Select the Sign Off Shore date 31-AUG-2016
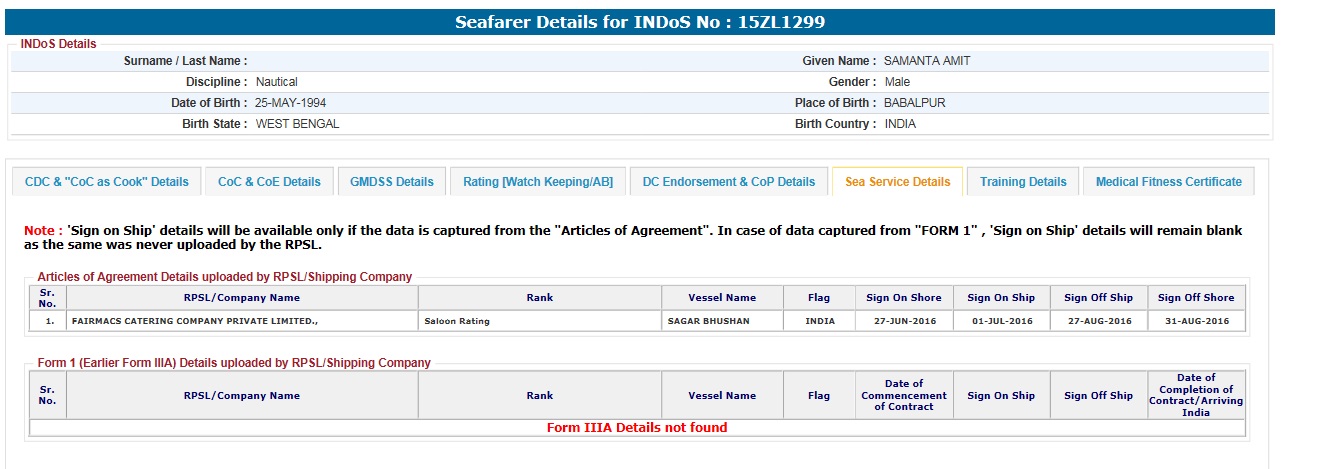 (1196, 321)
